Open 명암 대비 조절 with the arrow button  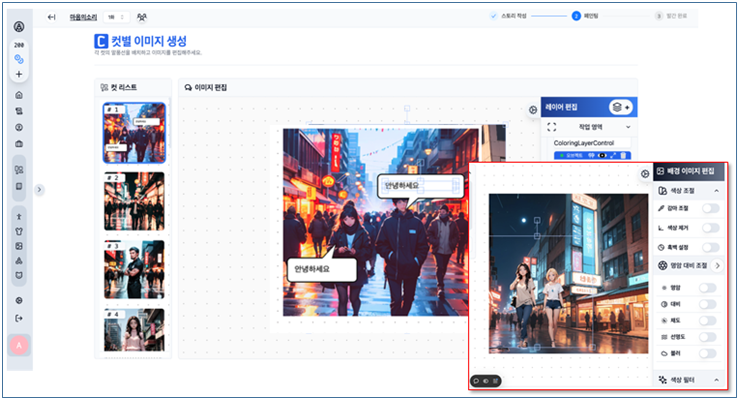[x=717, y=266]
